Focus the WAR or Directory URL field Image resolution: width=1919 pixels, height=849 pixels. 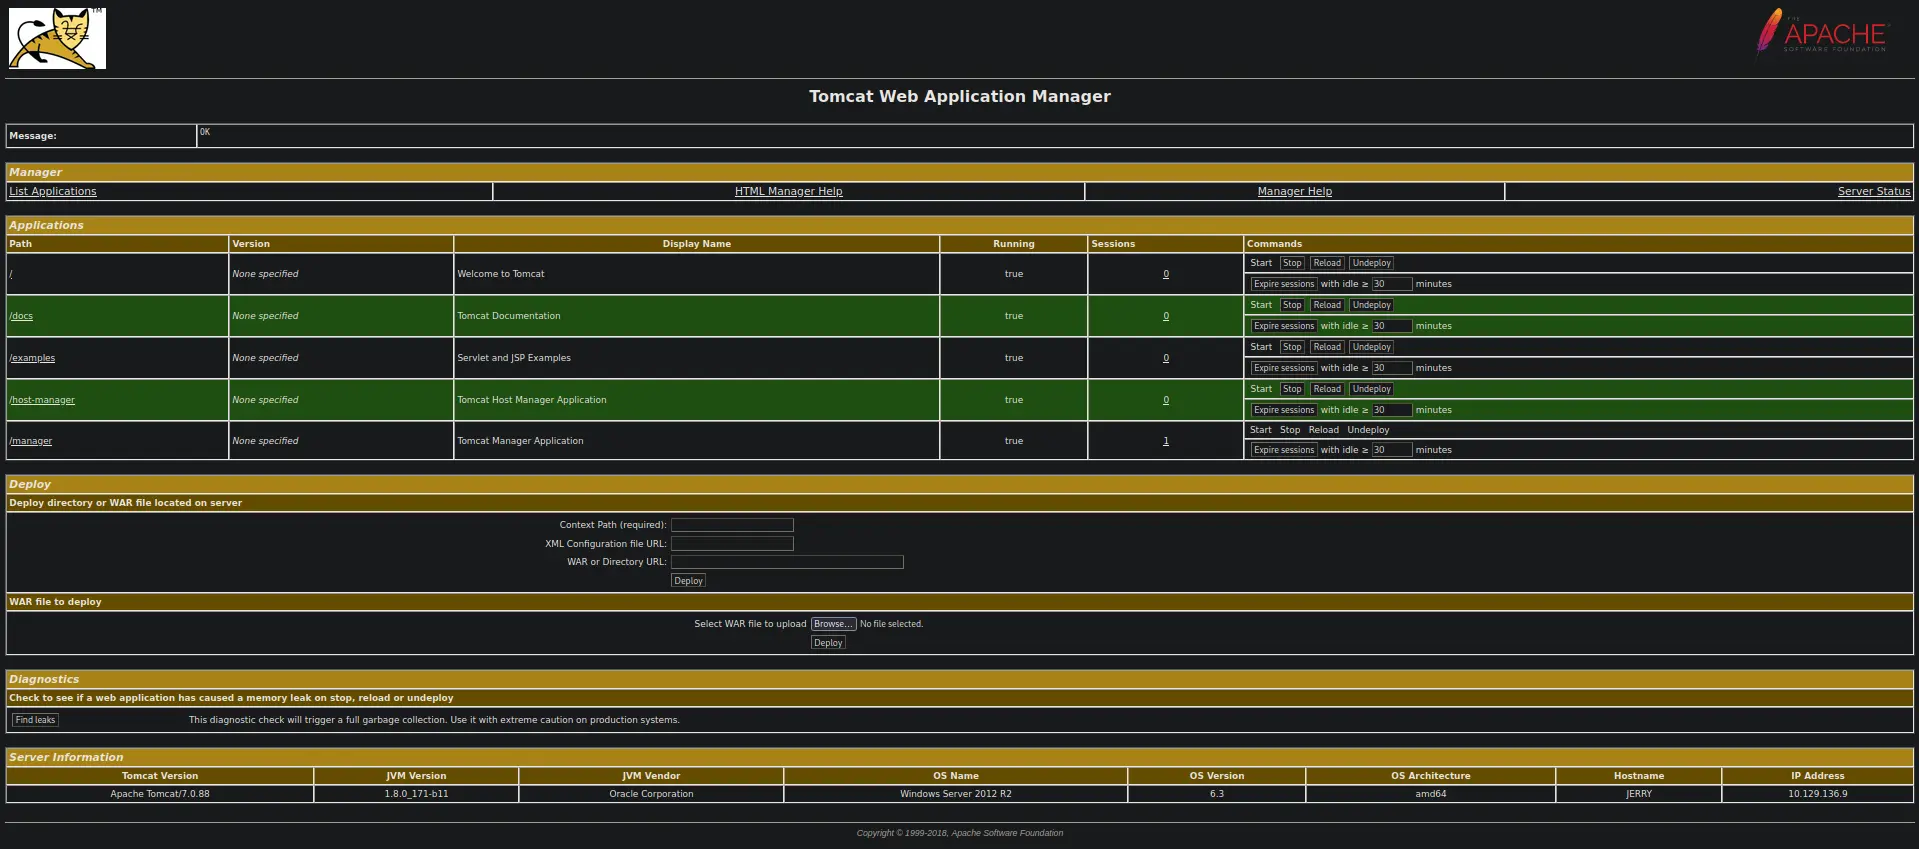click(787, 562)
